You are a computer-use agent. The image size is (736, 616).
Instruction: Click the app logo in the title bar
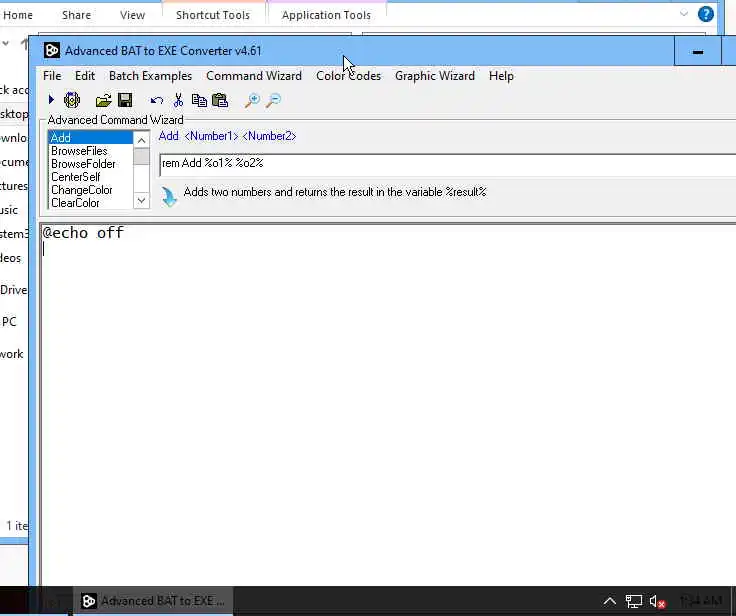[52, 50]
